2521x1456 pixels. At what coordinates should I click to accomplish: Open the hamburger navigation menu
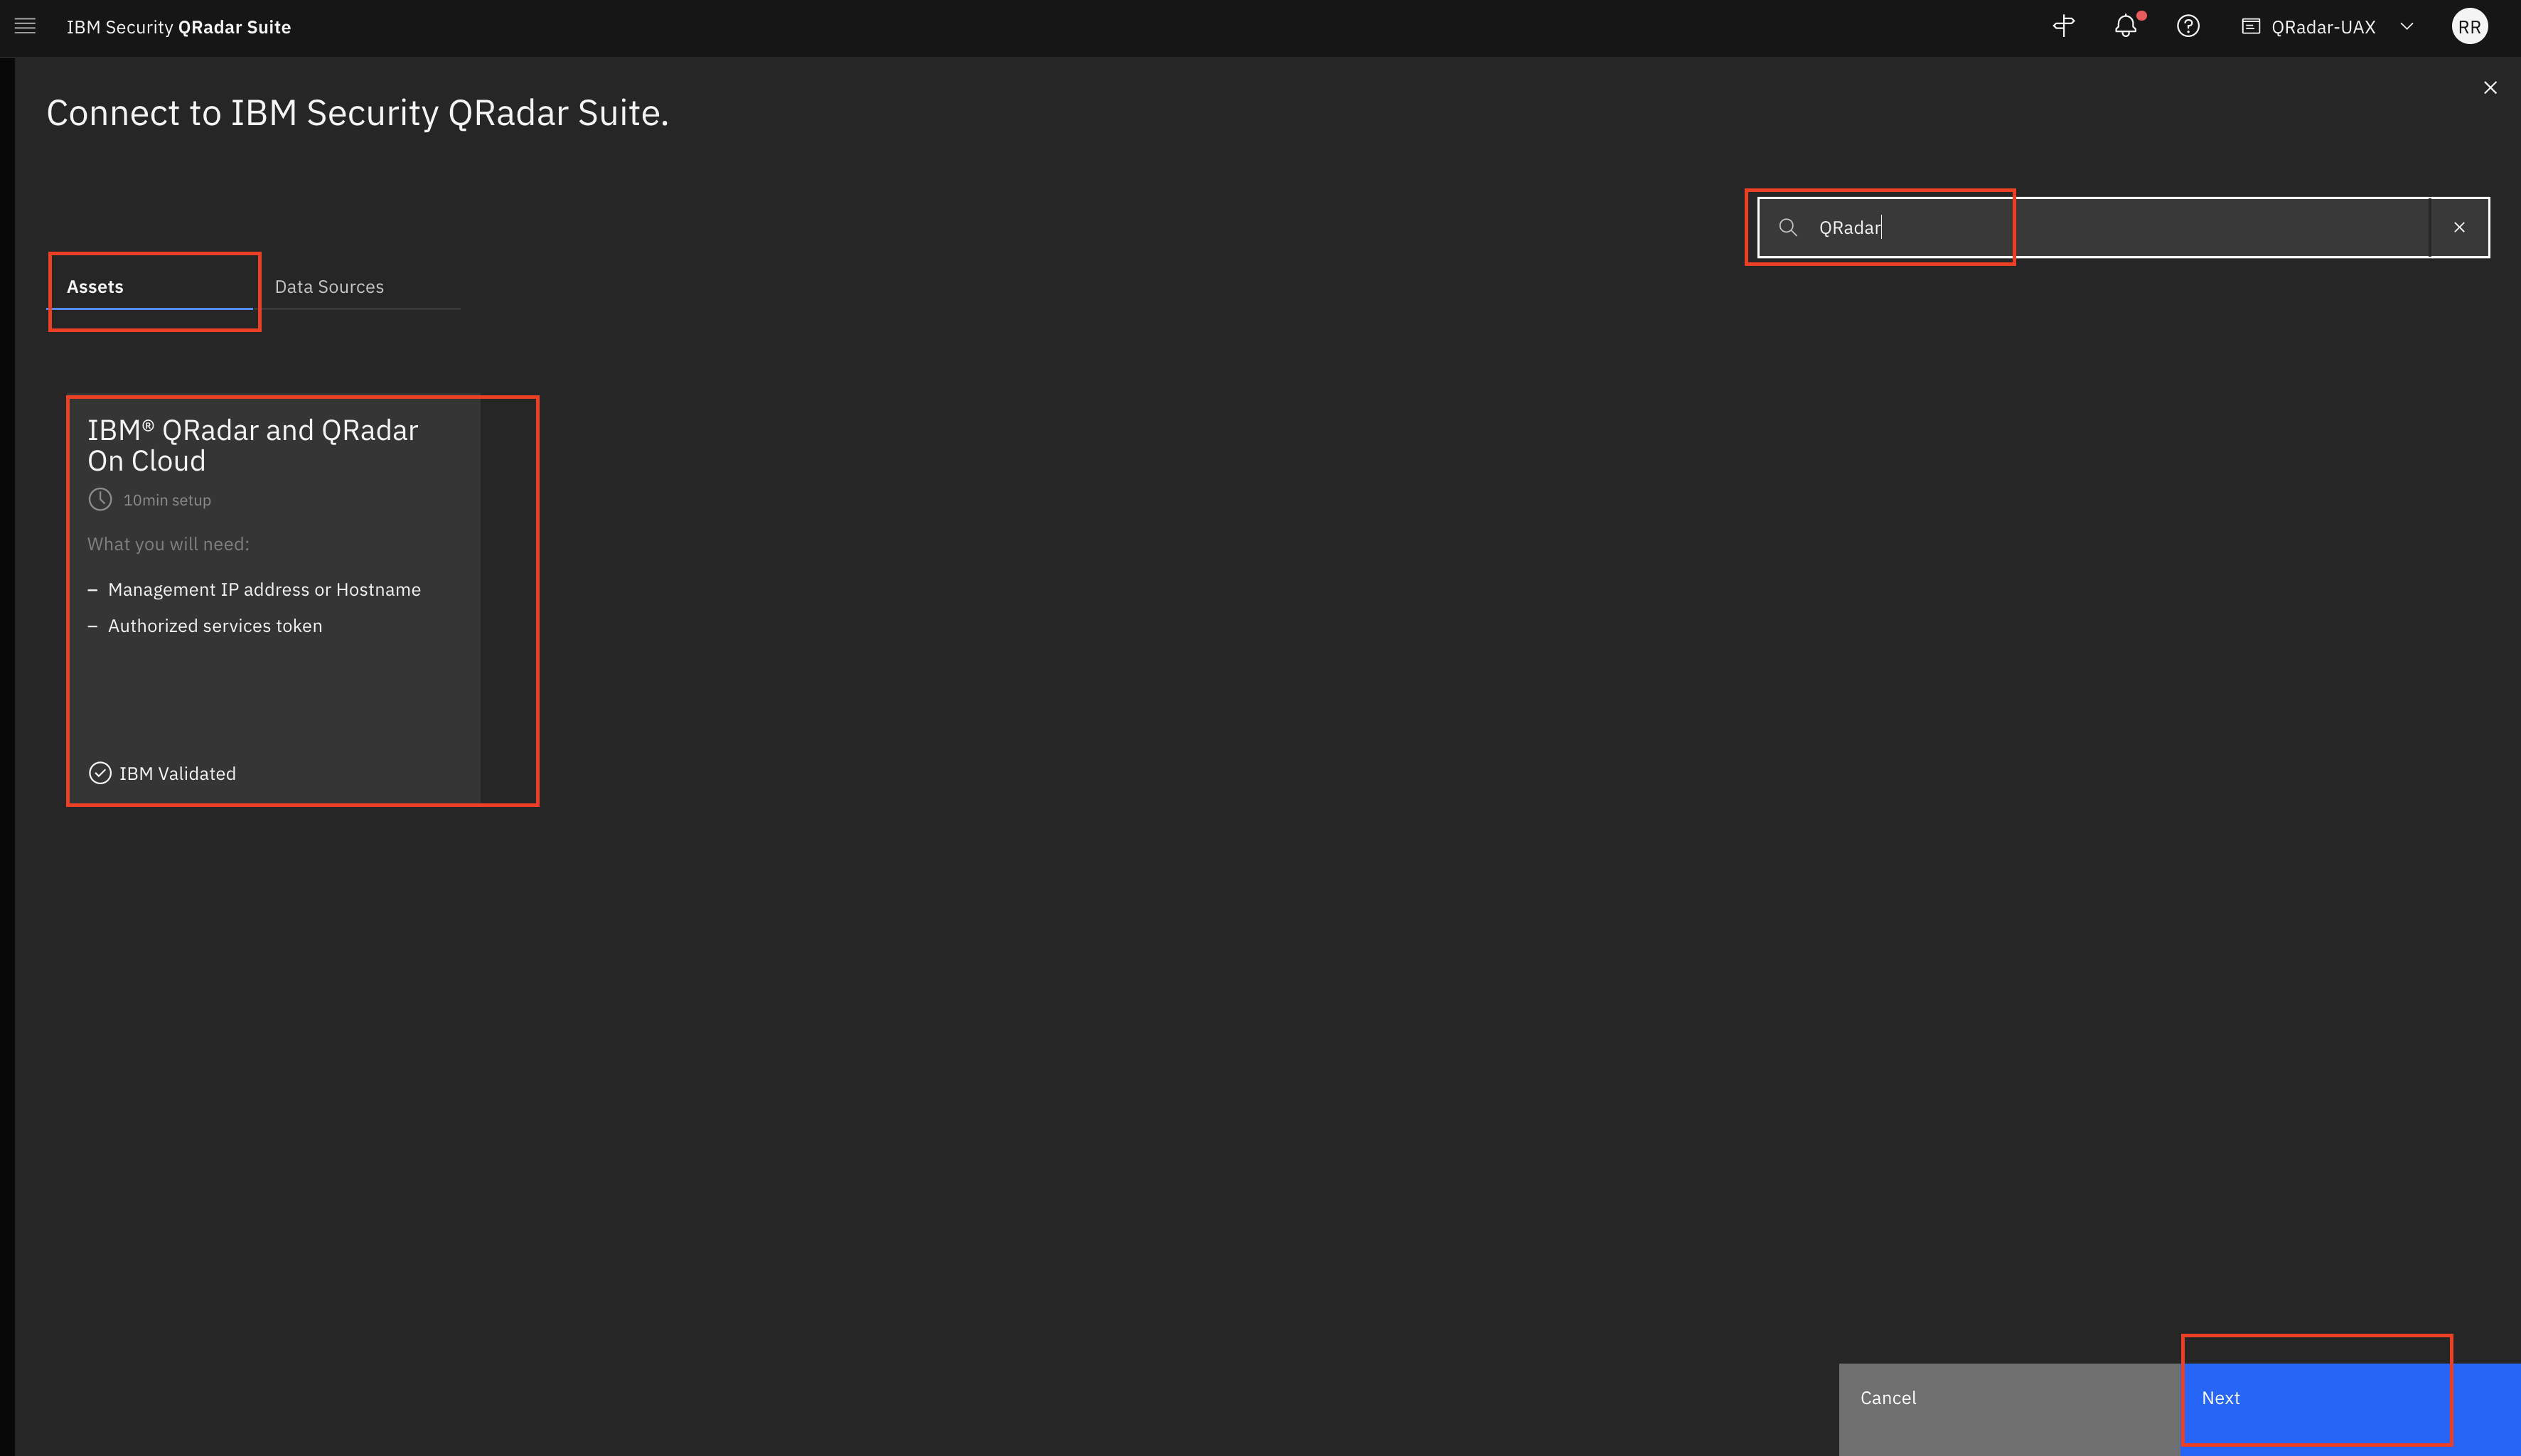tap(25, 27)
